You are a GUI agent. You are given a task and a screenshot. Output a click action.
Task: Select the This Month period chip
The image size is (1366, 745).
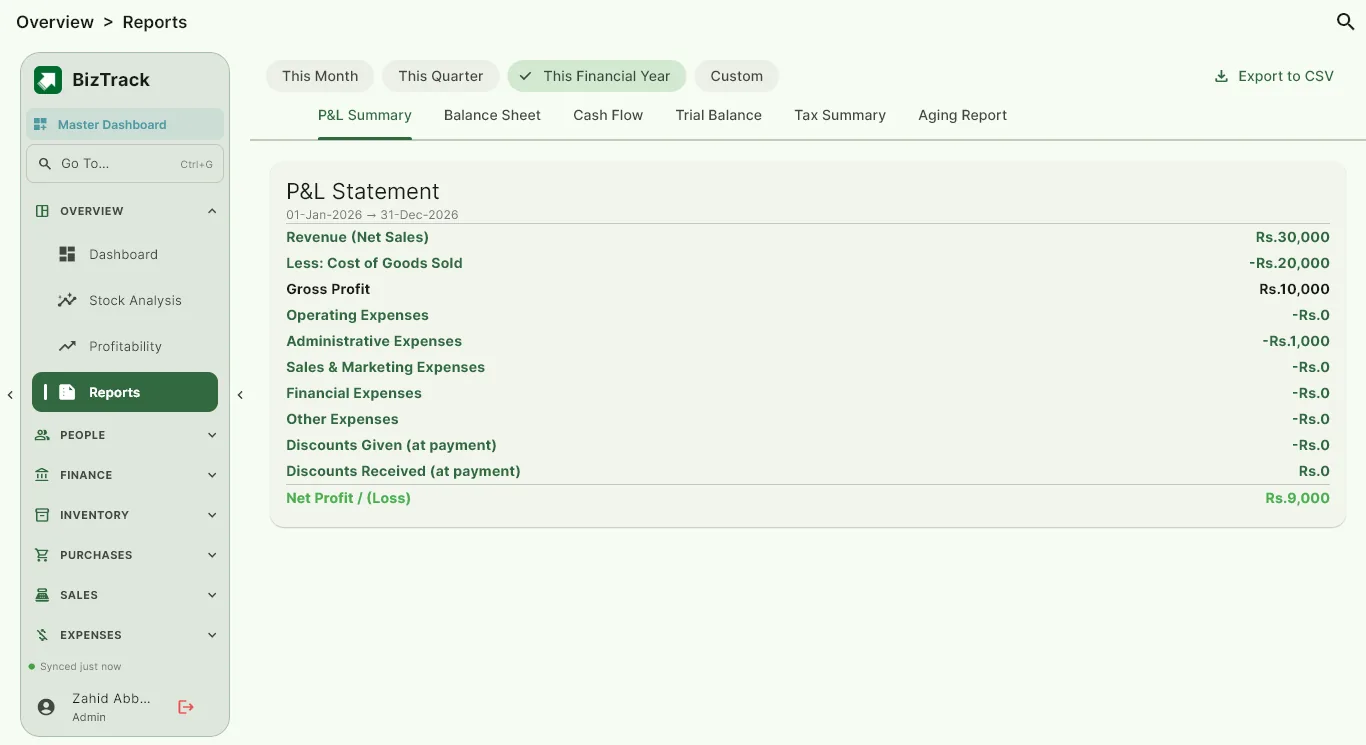click(320, 76)
